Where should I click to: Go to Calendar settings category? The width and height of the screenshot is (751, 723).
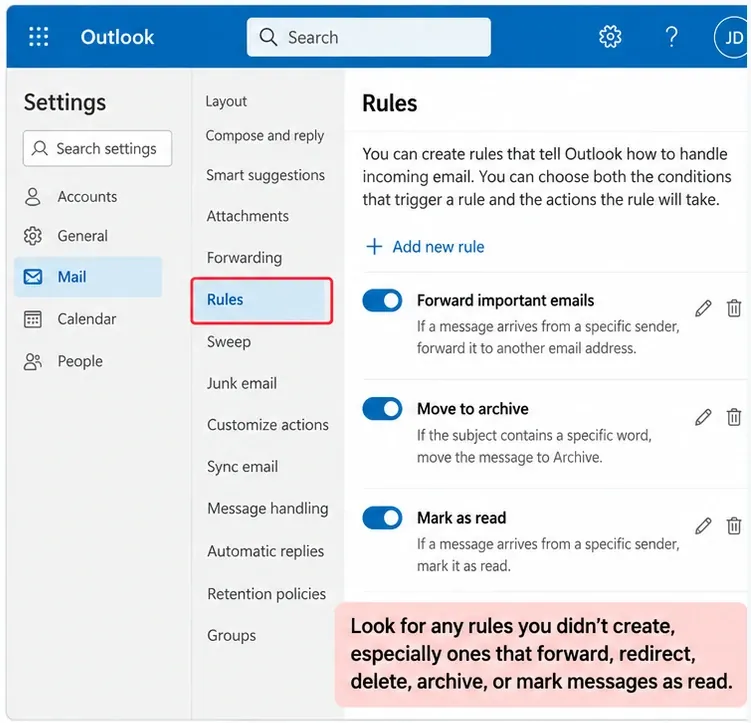pyautogui.click(x=89, y=319)
